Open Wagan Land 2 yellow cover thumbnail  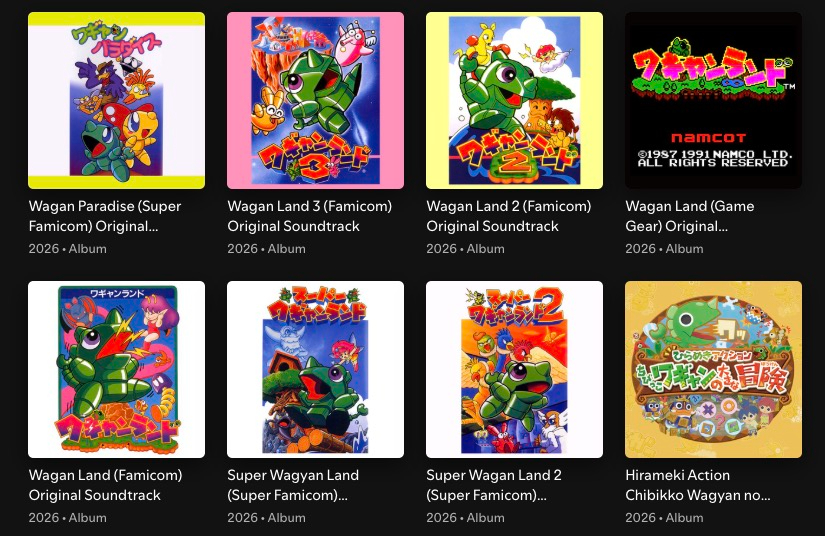(x=514, y=100)
